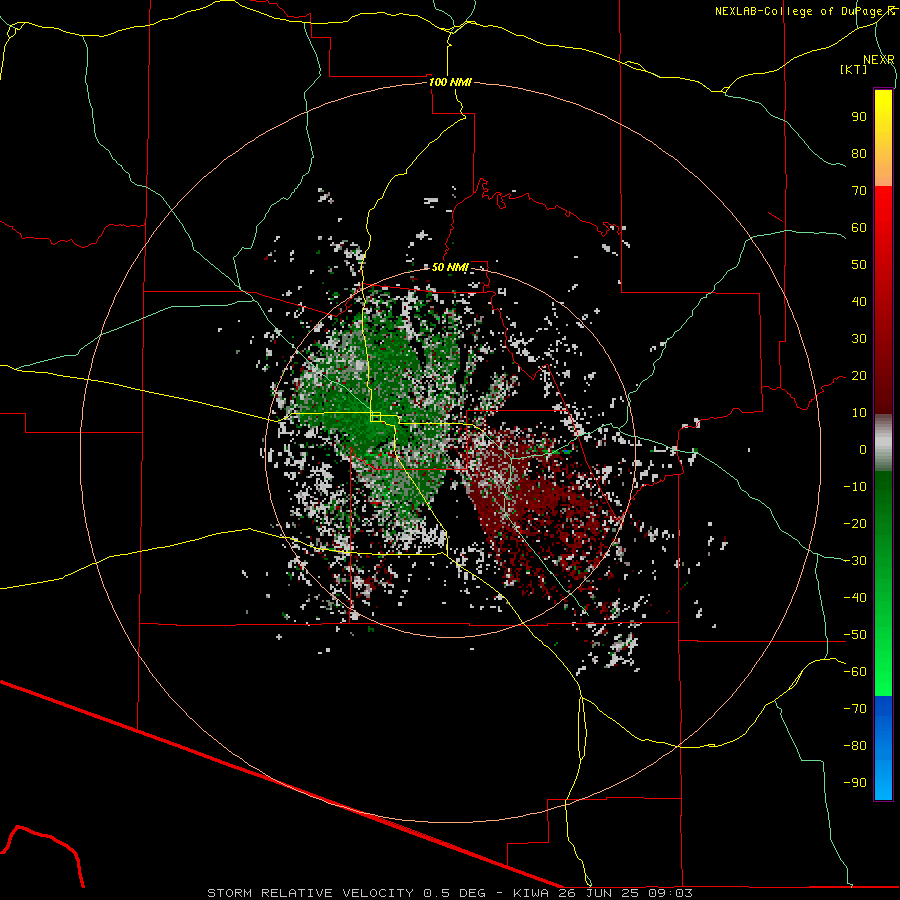Click the -60 value on velocity scale
900x900 pixels.
pyautogui.click(x=855, y=672)
